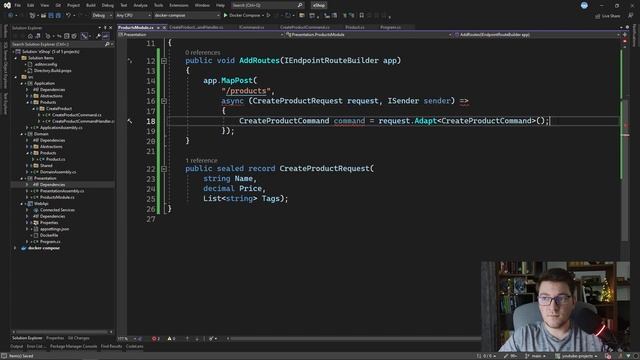Click the '1 reference' CodeLens link

pyautogui.click(x=201, y=160)
